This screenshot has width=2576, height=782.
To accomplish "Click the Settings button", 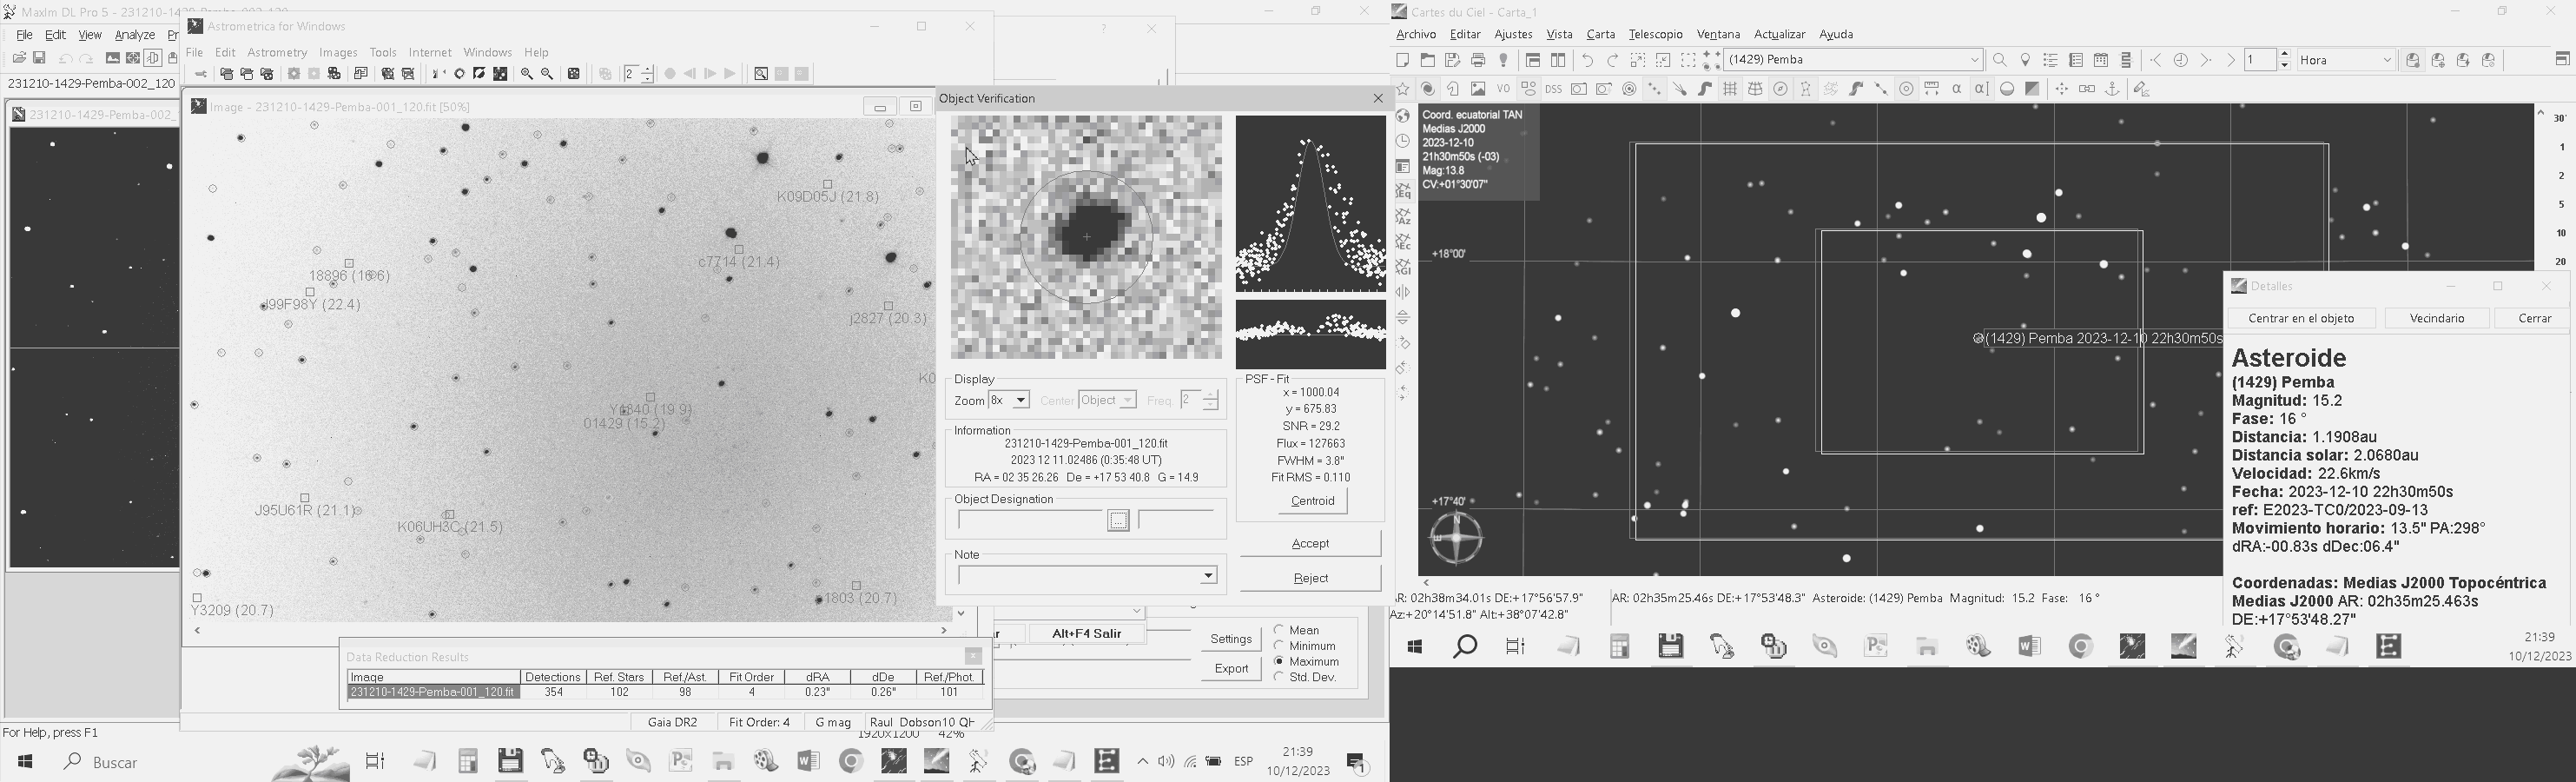I will coord(1230,639).
